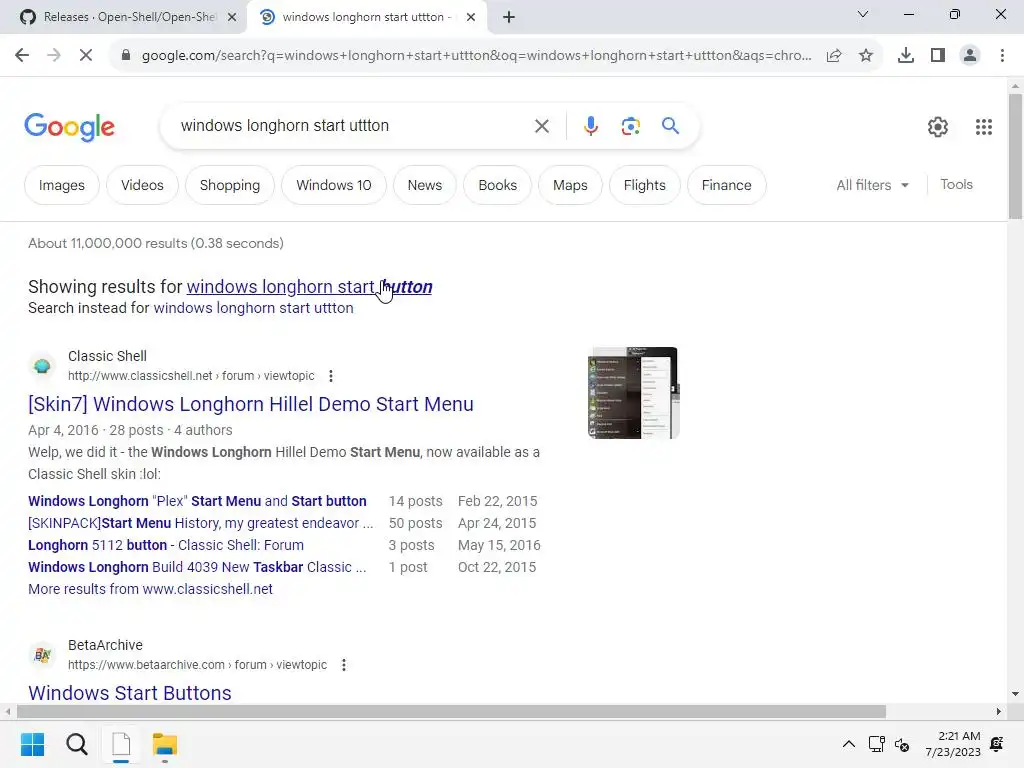Click inside the Google search input field

click(353, 126)
